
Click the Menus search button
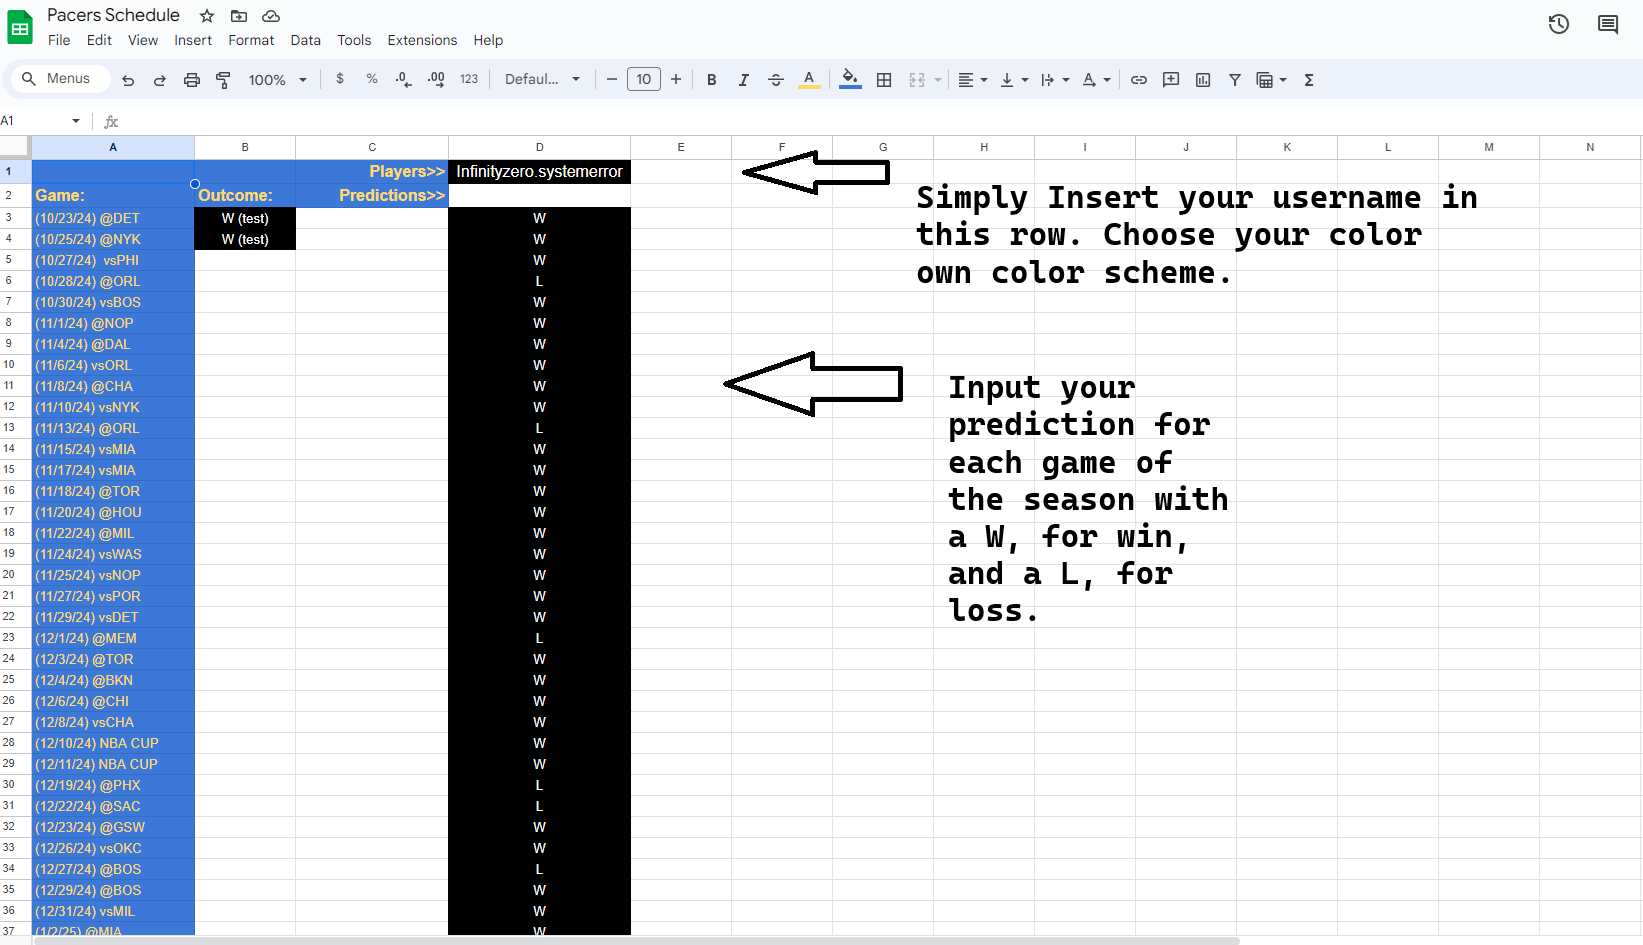tap(57, 79)
